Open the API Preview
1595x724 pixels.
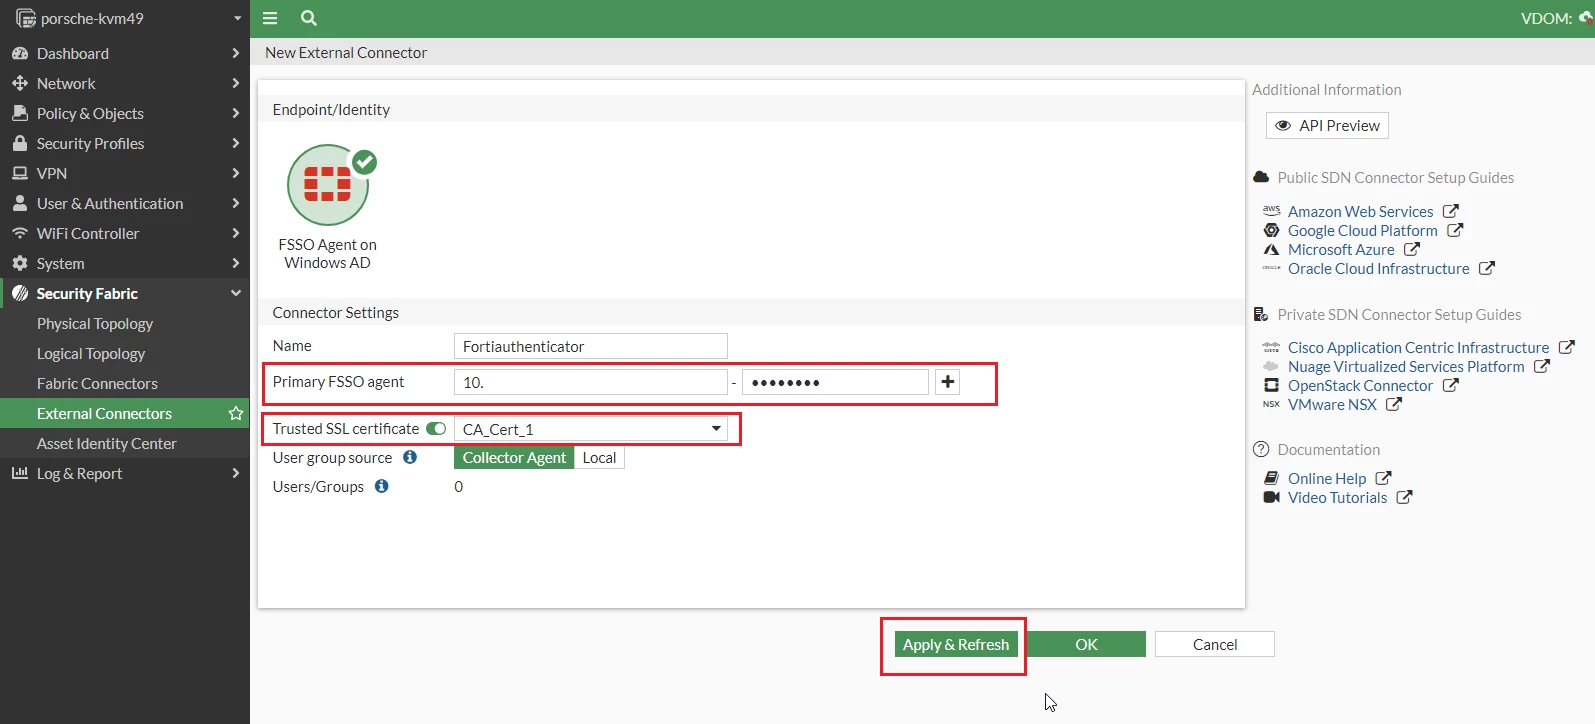(1327, 125)
